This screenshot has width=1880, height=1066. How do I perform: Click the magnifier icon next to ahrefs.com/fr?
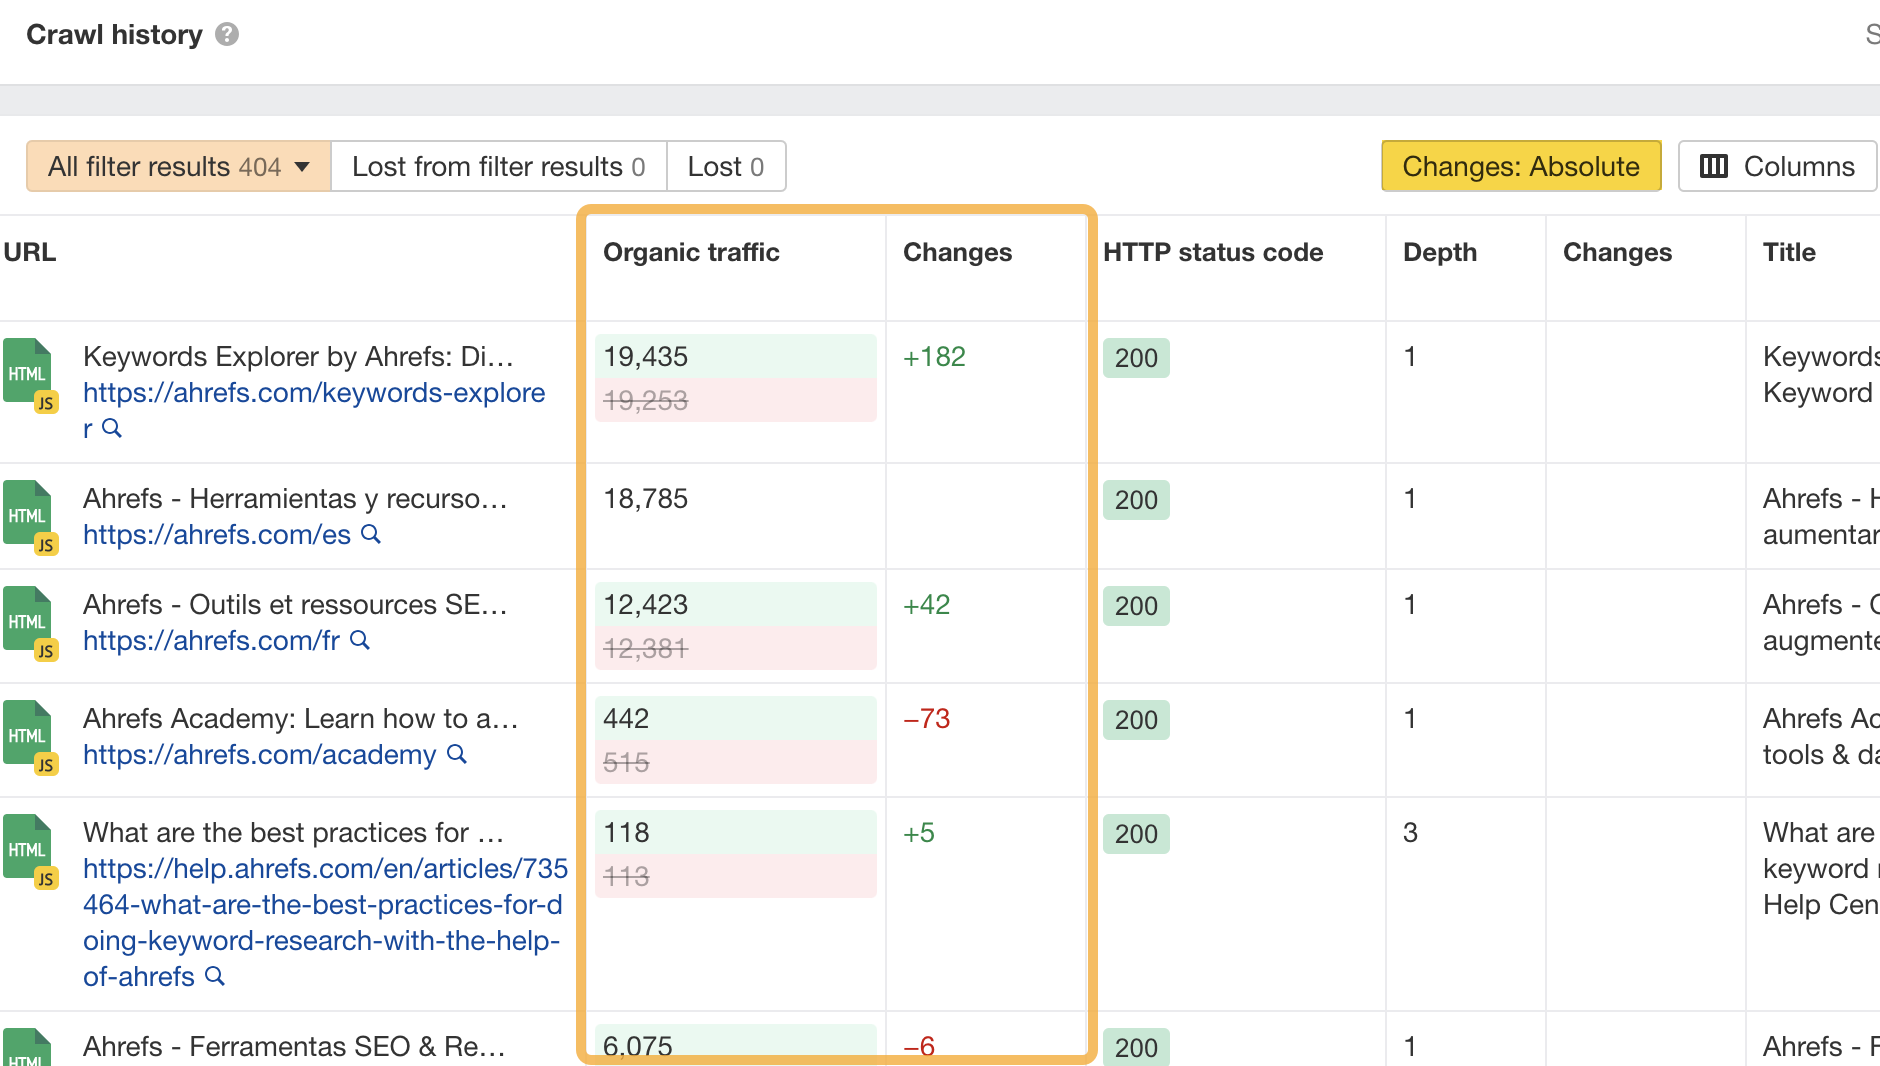point(359,640)
